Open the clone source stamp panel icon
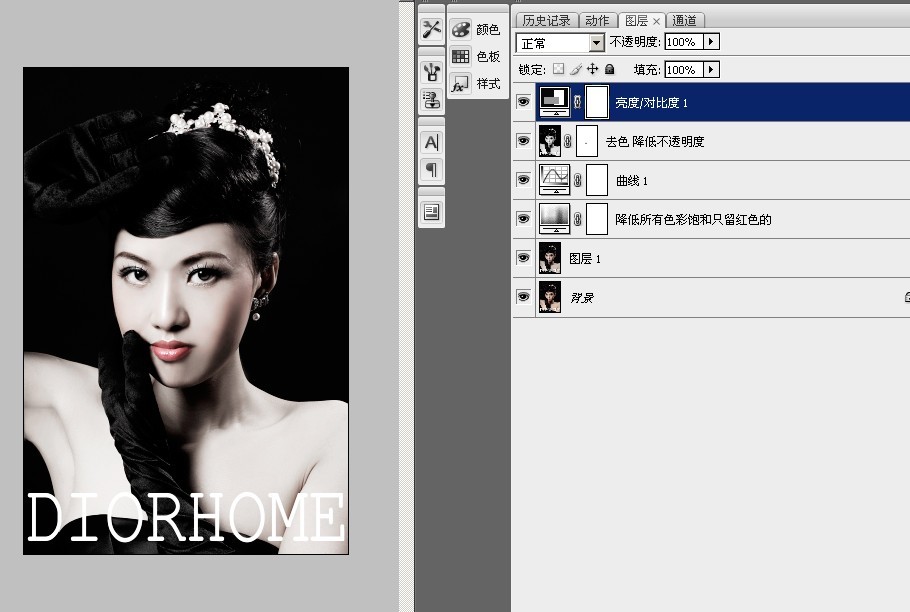The width and height of the screenshot is (910, 612). pos(431,100)
